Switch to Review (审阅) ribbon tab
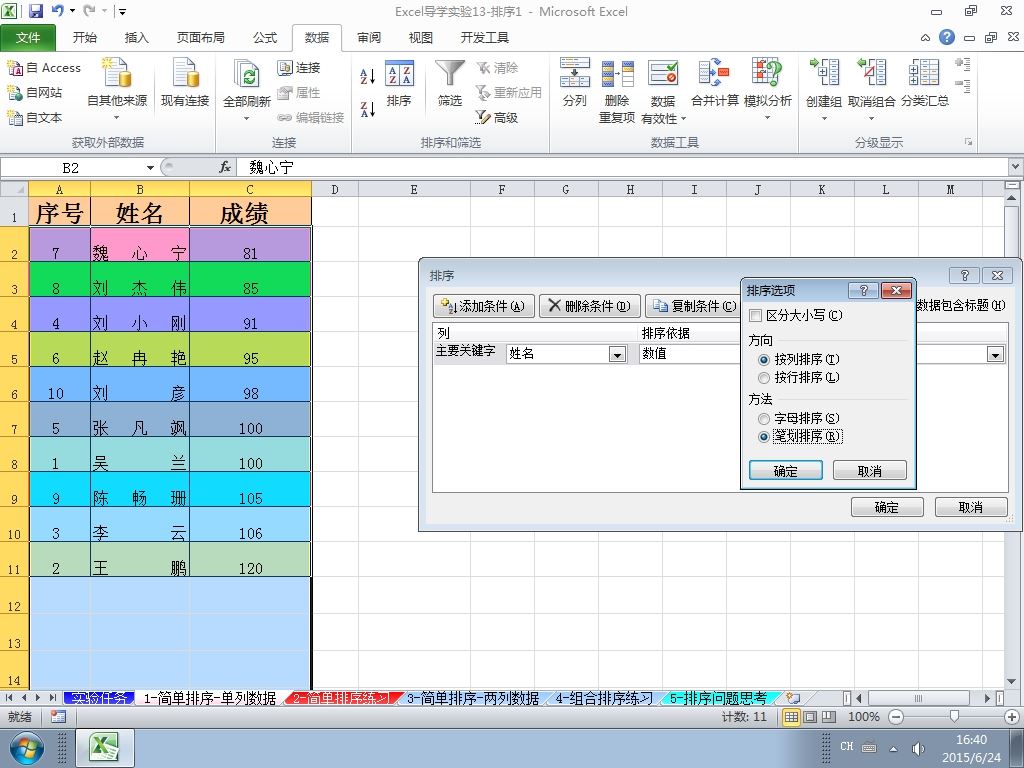 pos(369,38)
